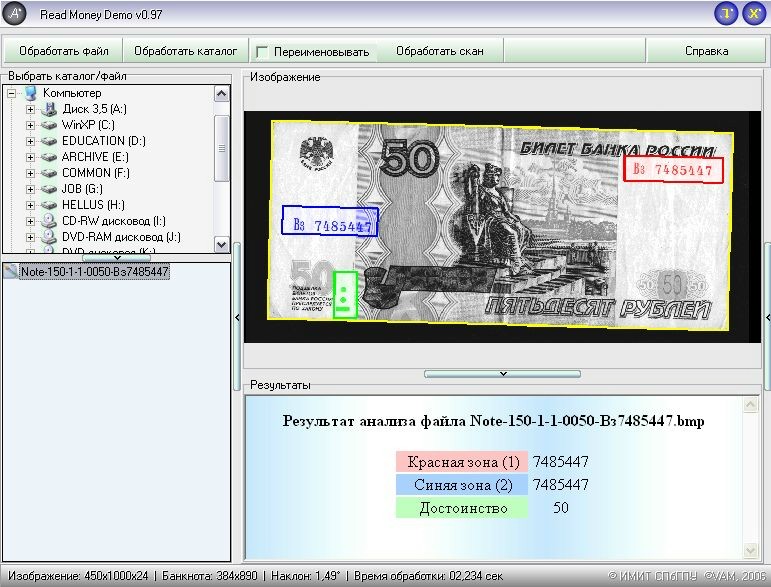Viewport: 771px width, 587px height.
Task: Click Обработать каталог button
Action: (185, 51)
